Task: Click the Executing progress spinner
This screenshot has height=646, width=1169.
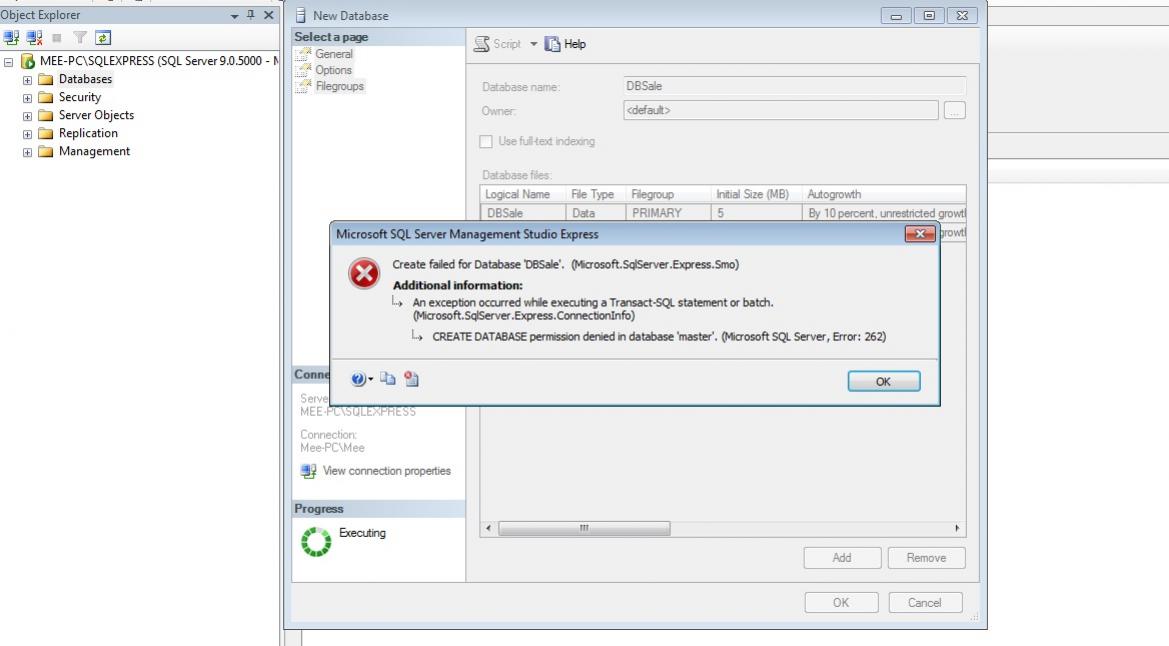Action: click(316, 542)
